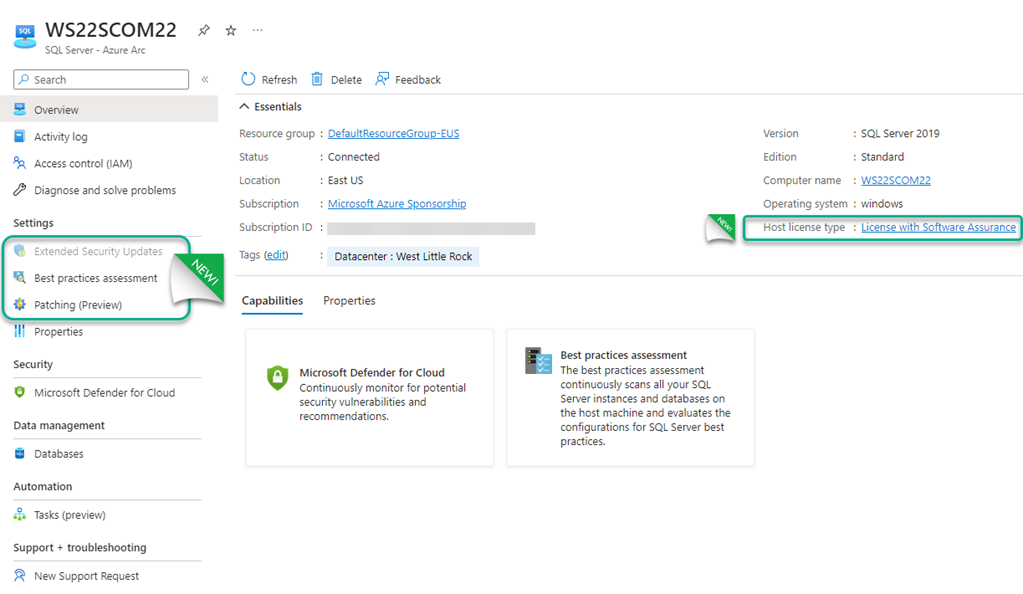1023x594 pixels.
Task: Pin the WS22SCOM22 resource to dashboard
Action: pyautogui.click(x=204, y=31)
